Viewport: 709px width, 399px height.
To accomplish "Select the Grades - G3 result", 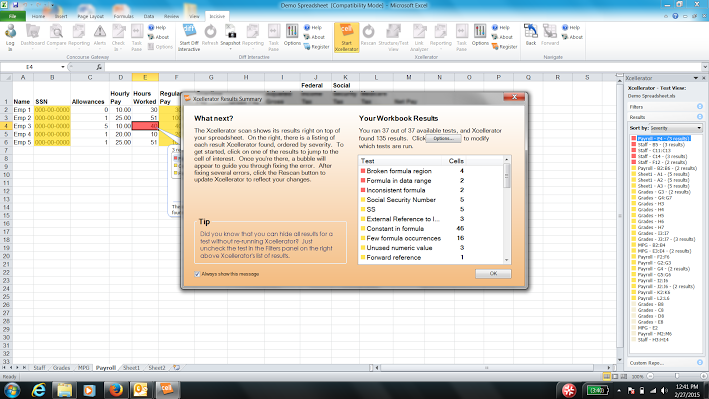I will click(x=661, y=192).
